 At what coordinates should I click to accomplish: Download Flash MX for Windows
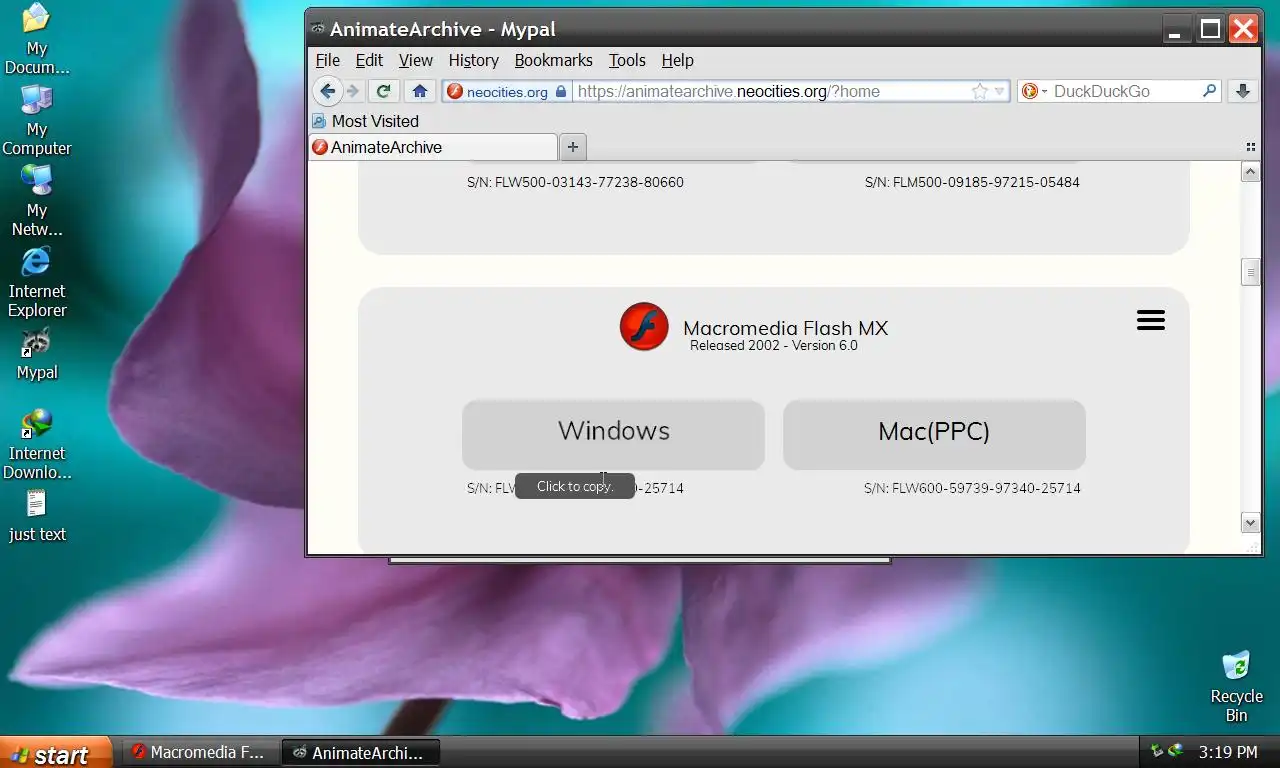613,434
